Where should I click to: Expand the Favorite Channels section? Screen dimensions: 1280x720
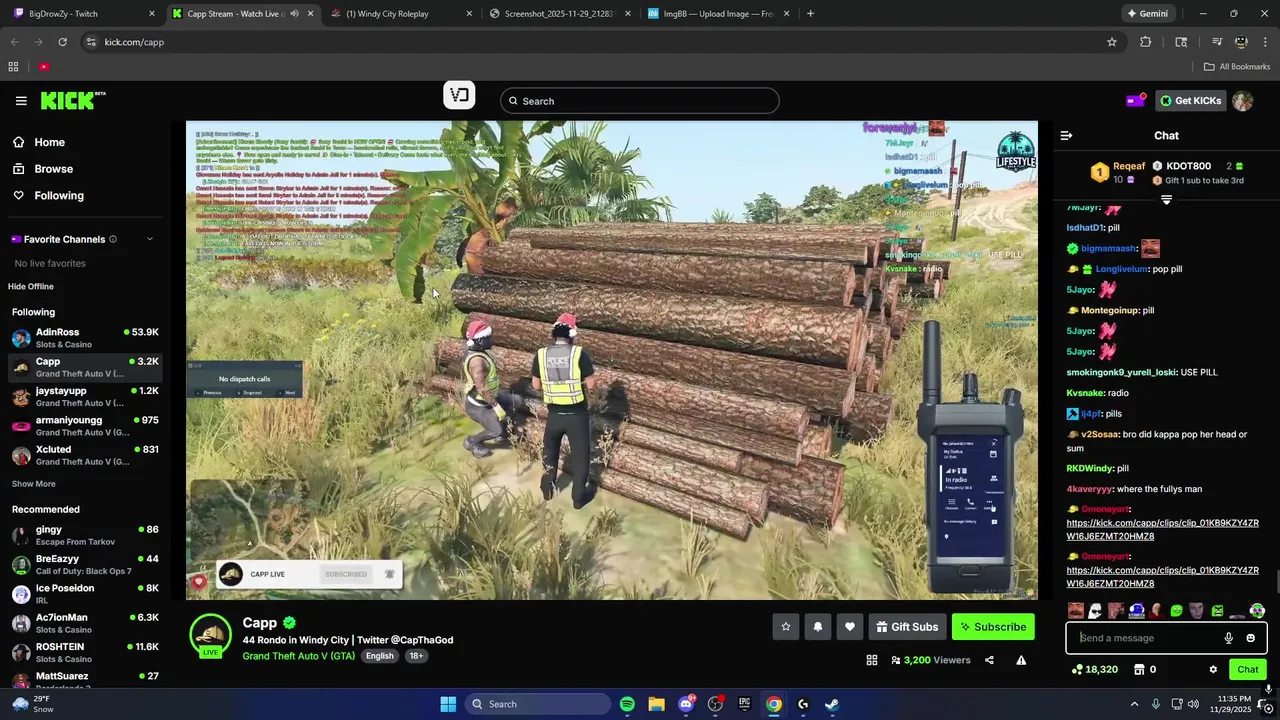(x=150, y=239)
